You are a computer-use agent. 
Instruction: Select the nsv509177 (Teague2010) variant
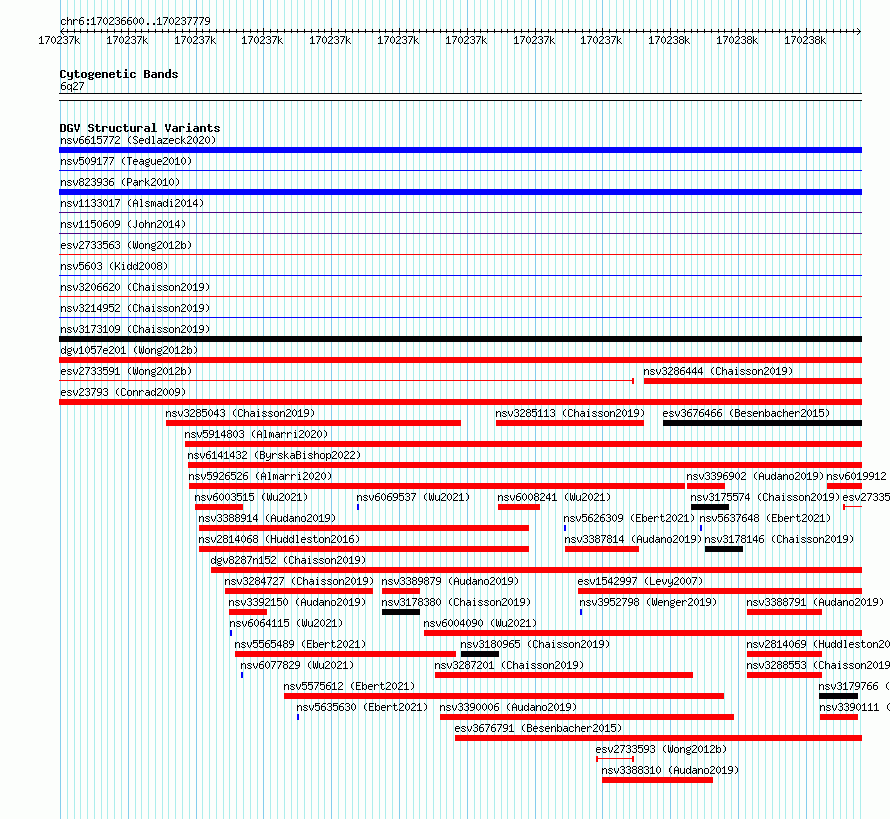click(x=126, y=161)
